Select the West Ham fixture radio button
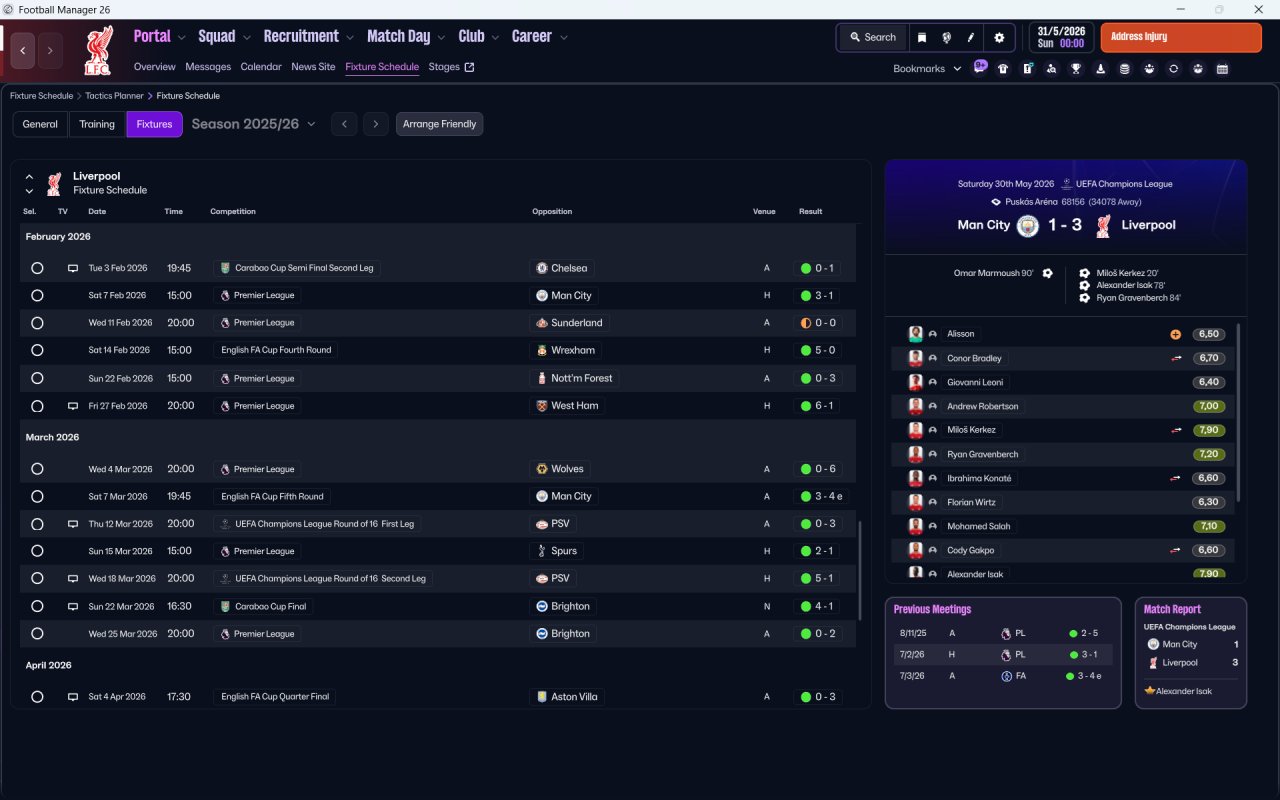This screenshot has width=1280, height=800. (37, 406)
